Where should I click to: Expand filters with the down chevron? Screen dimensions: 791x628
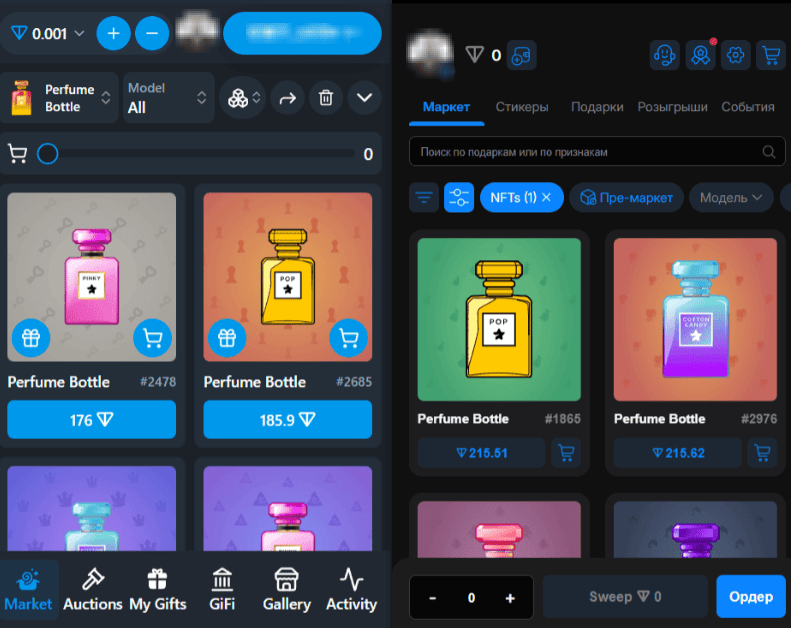[364, 98]
